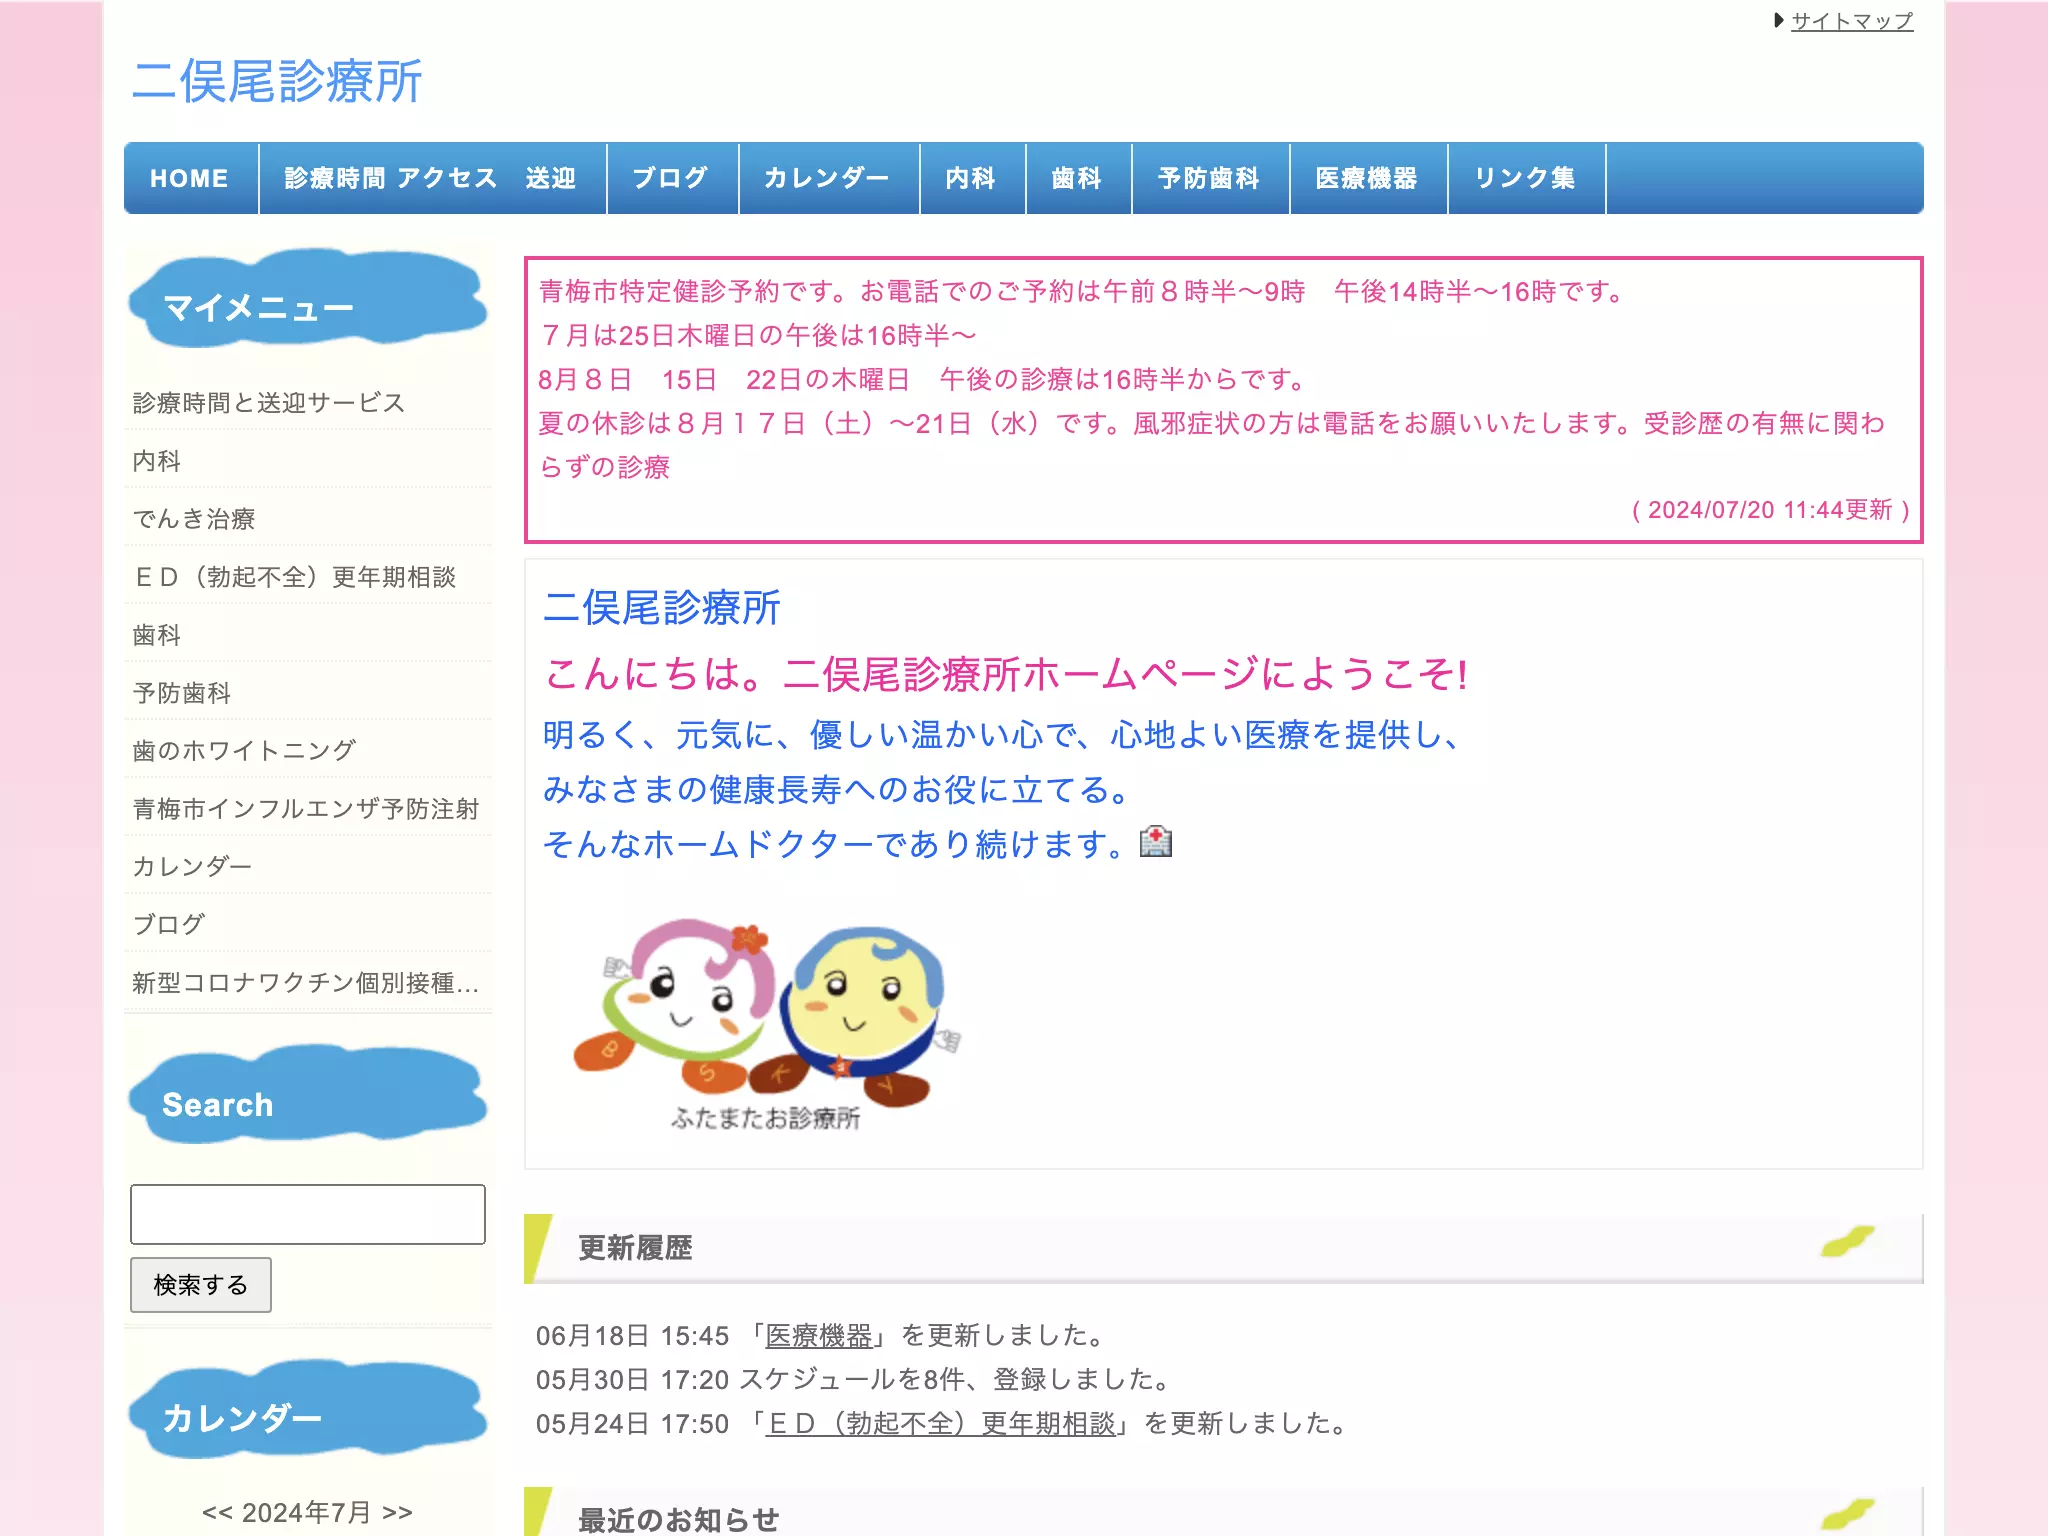The height and width of the screenshot is (1536, 2048).
Task: Focus the Search text input field
Action: point(308,1214)
